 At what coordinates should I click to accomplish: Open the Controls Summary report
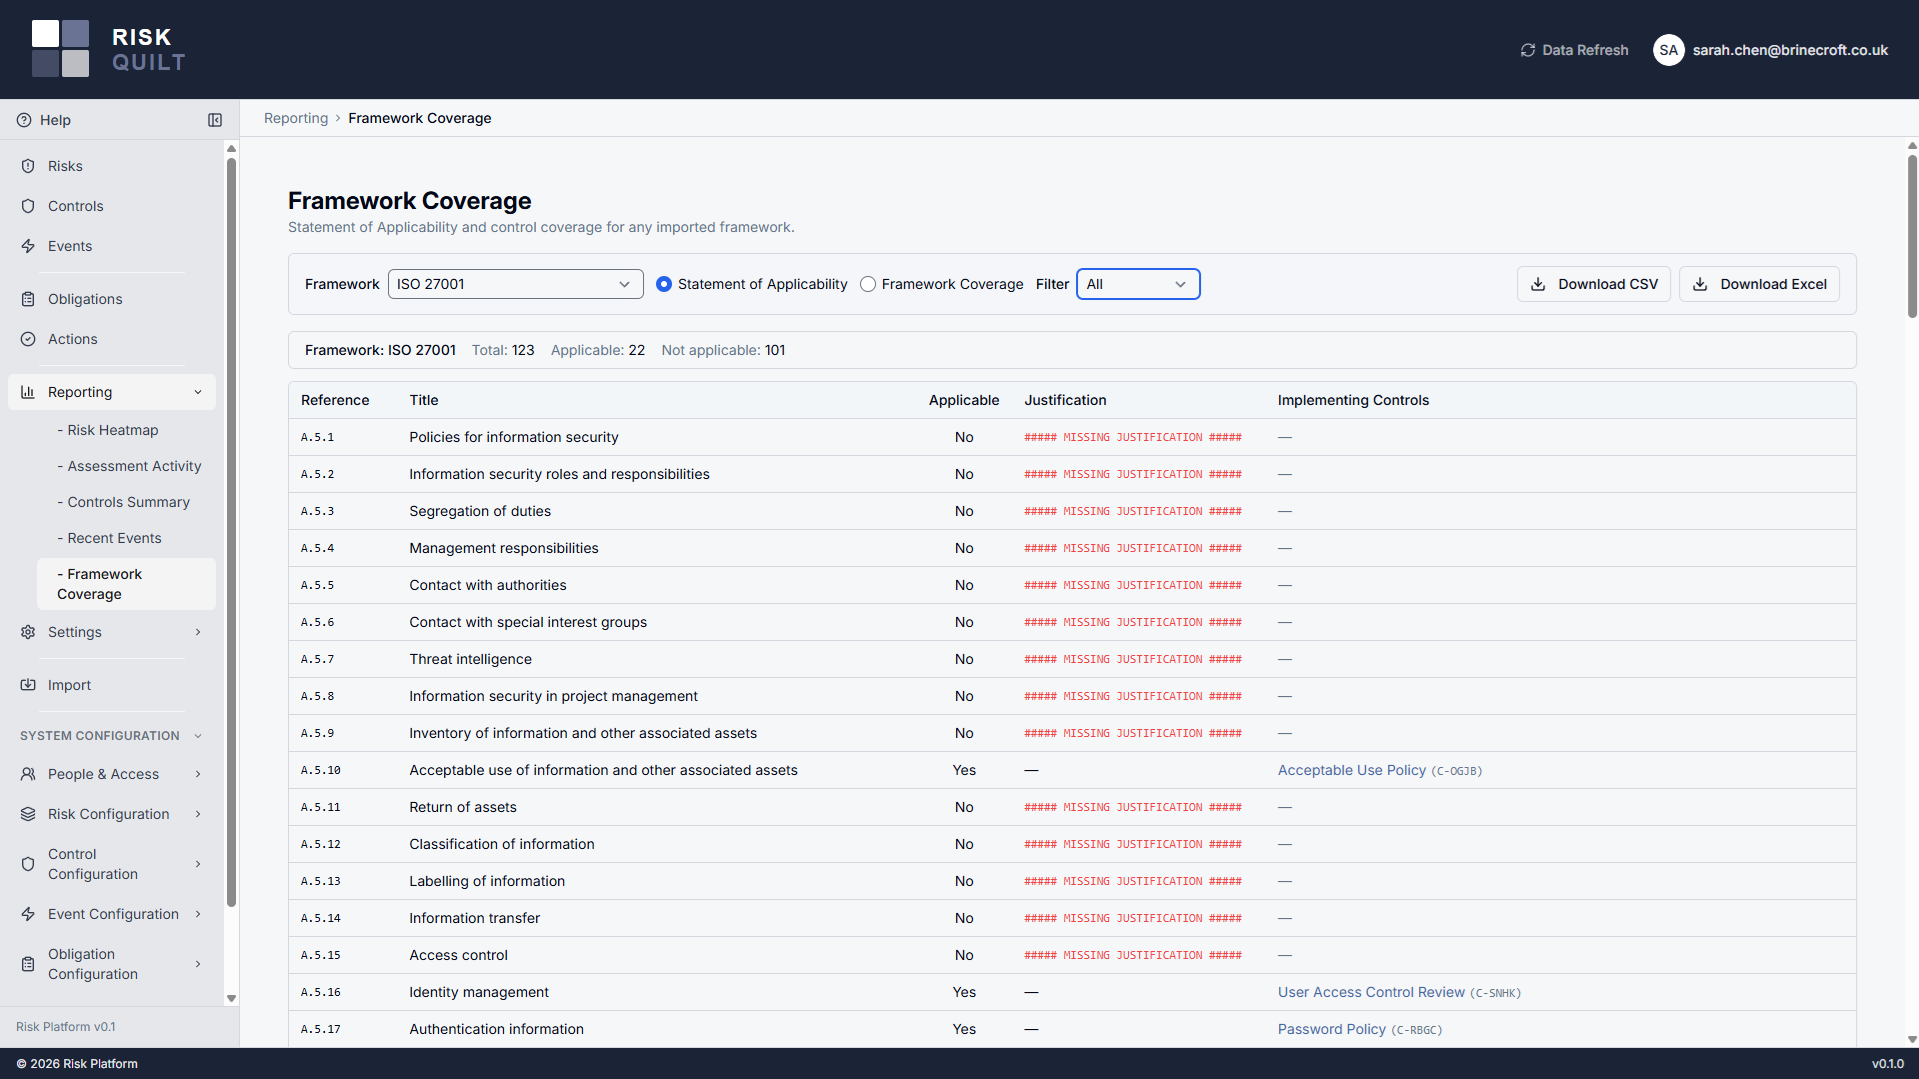pos(126,502)
